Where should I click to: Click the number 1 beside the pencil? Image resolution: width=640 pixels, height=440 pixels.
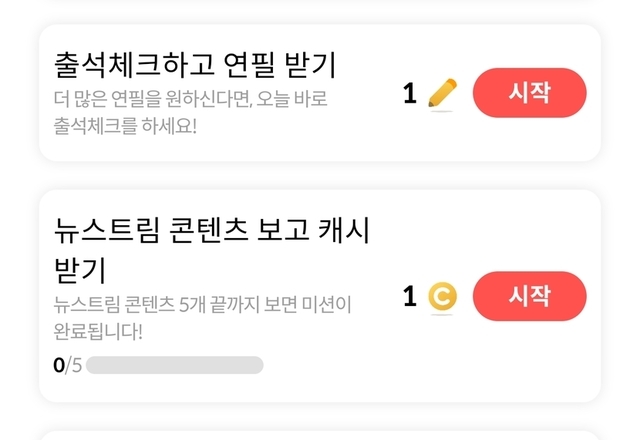point(409,93)
